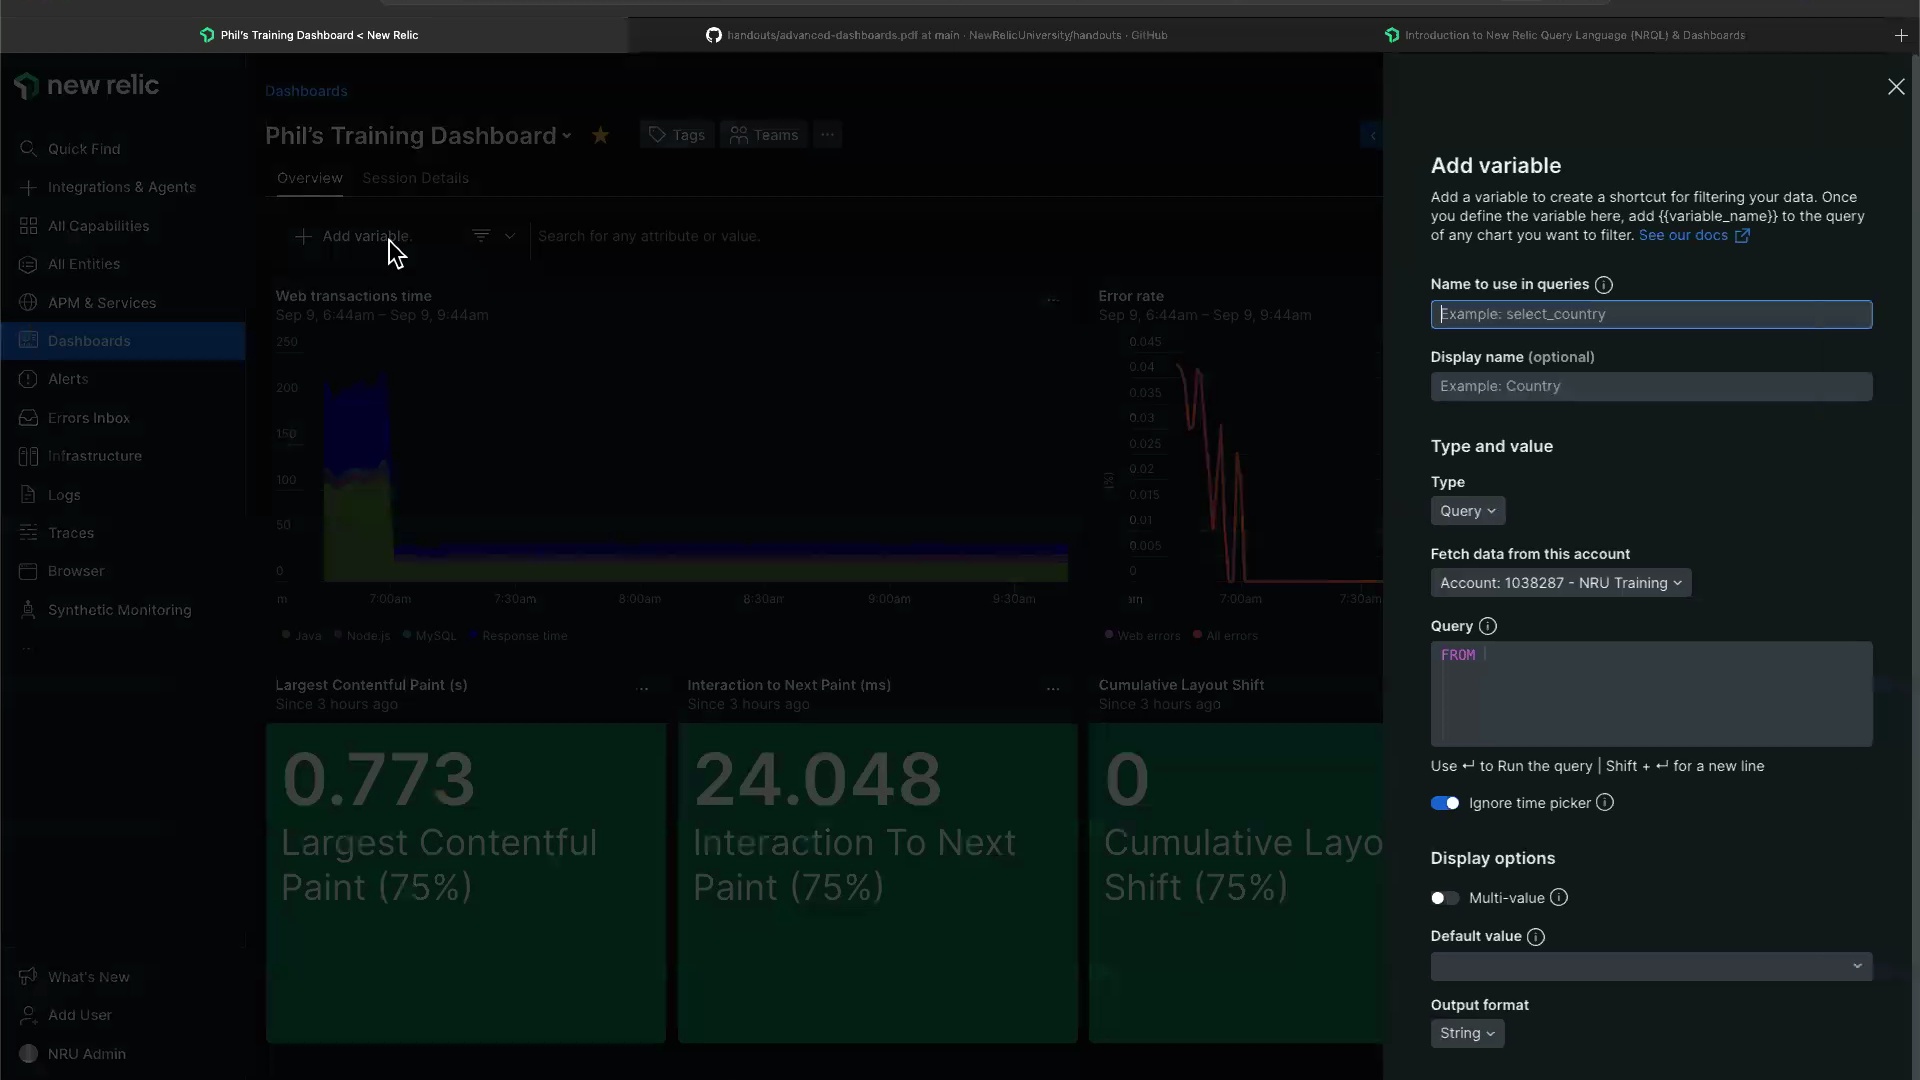
Task: Open Largest Contentful Paint widget options menu
Action: (642, 688)
